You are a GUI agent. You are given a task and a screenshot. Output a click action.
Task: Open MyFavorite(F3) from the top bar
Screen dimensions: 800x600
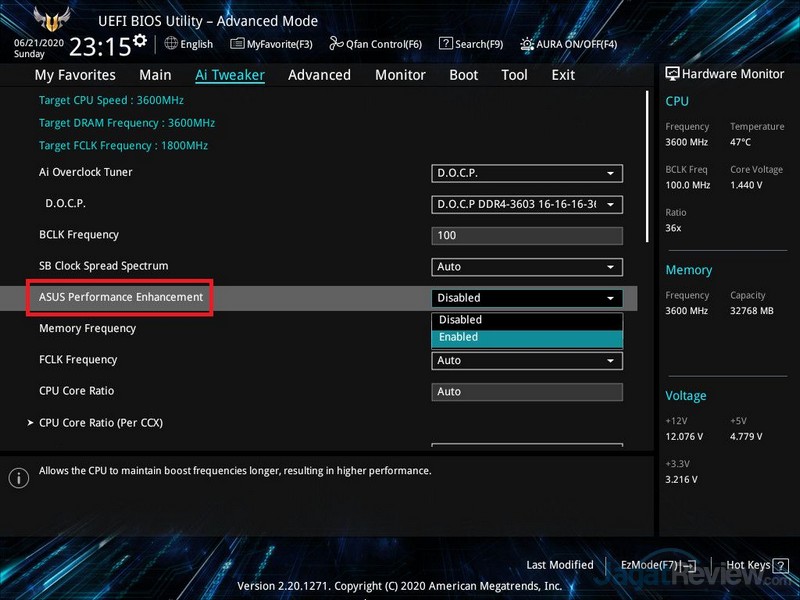click(x=271, y=44)
